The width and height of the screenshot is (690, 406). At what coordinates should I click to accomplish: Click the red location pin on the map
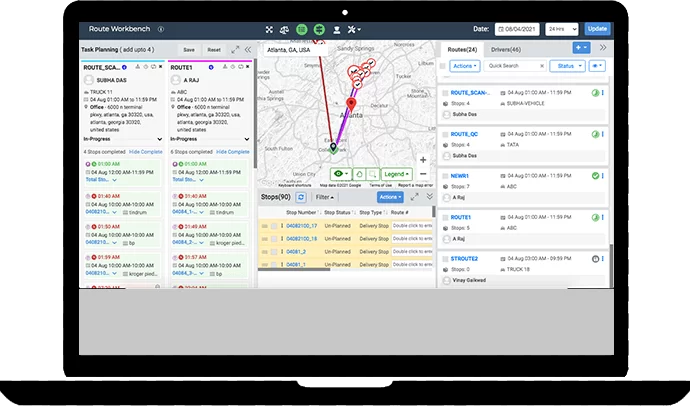pos(351,105)
